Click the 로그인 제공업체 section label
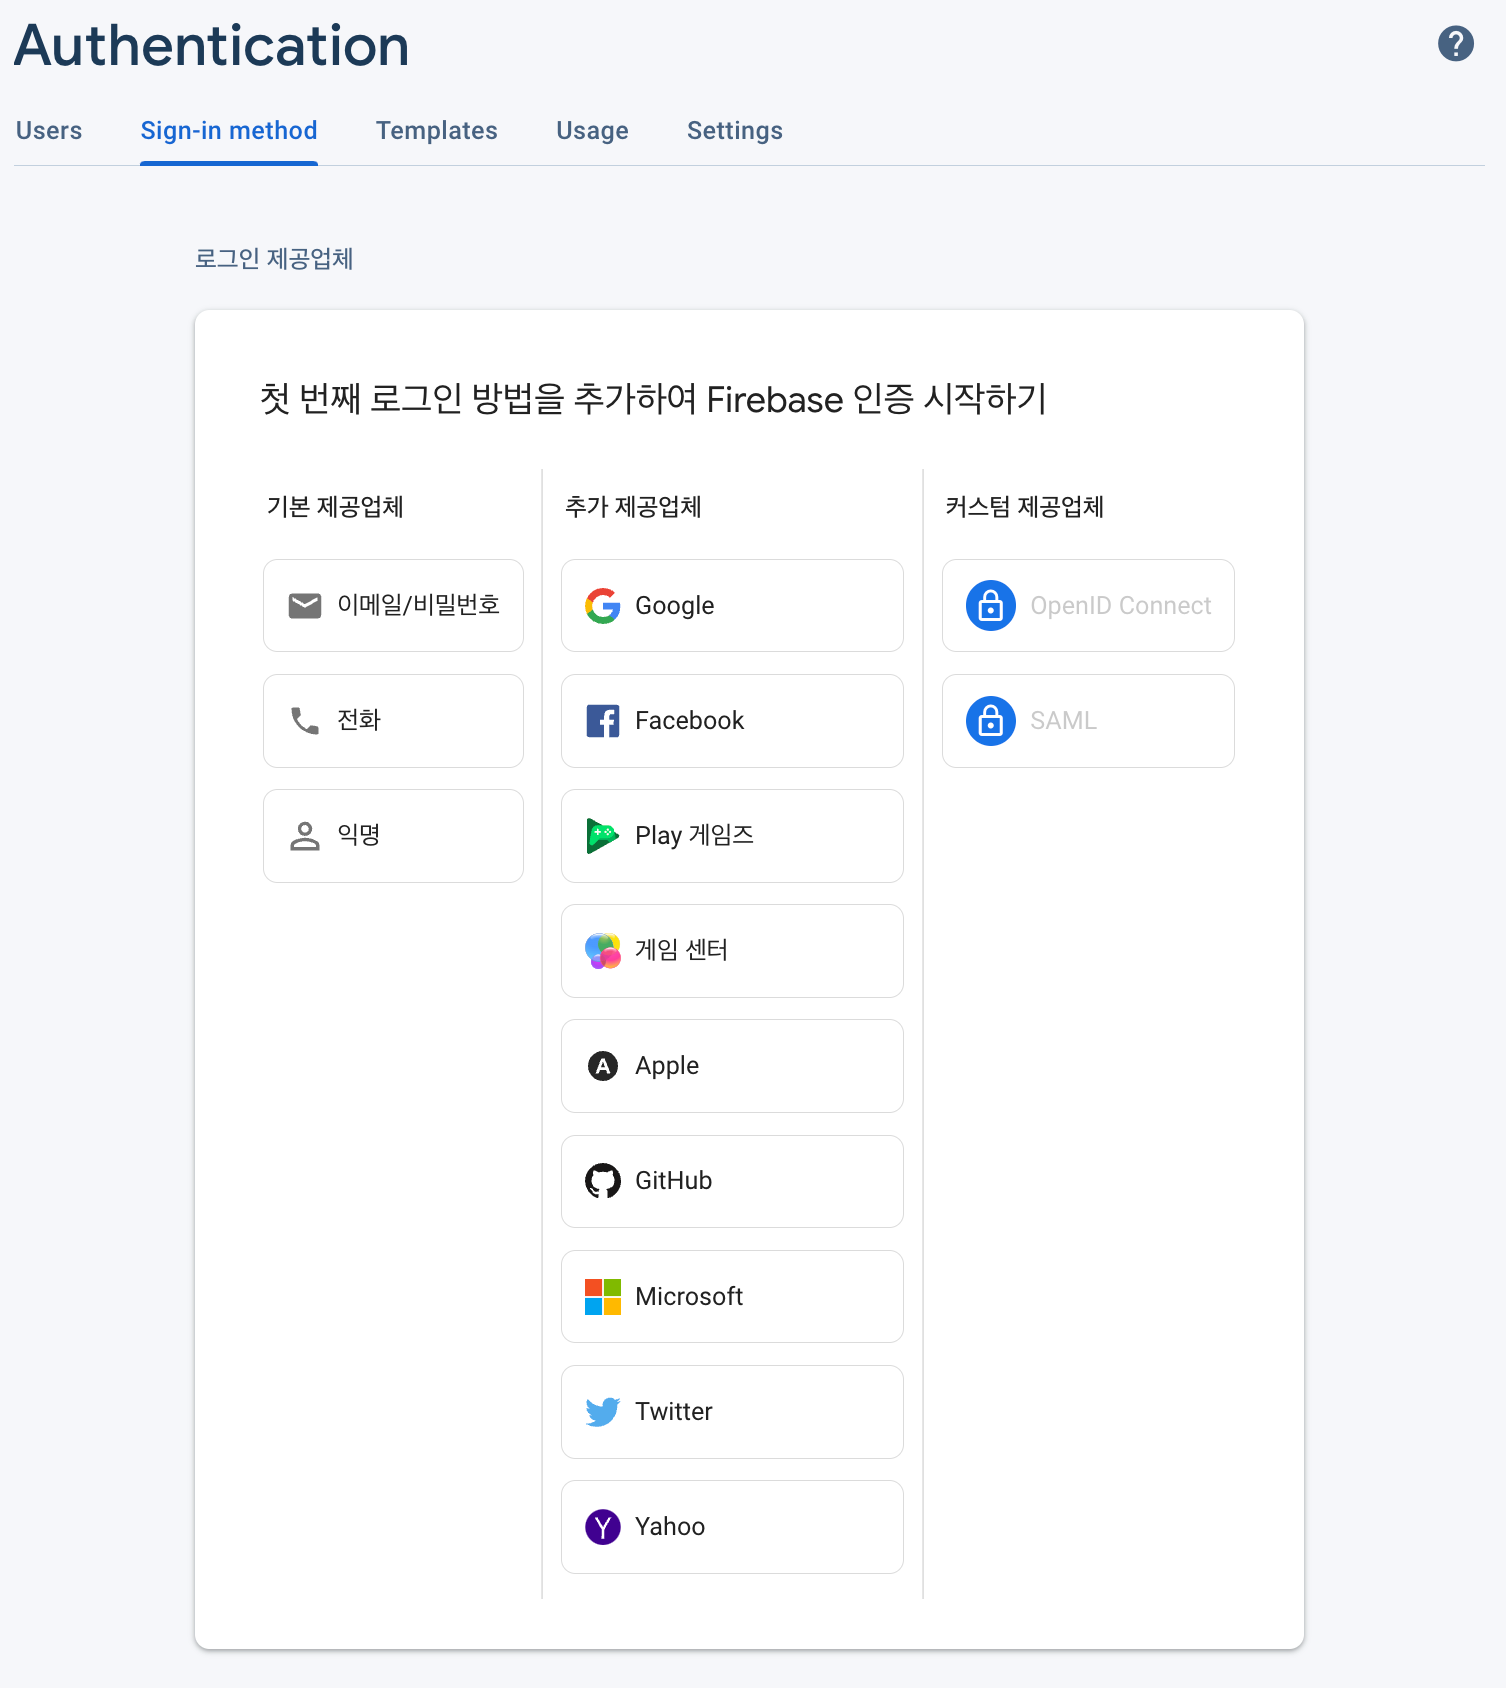Screen dimensions: 1506x1688 [274, 259]
